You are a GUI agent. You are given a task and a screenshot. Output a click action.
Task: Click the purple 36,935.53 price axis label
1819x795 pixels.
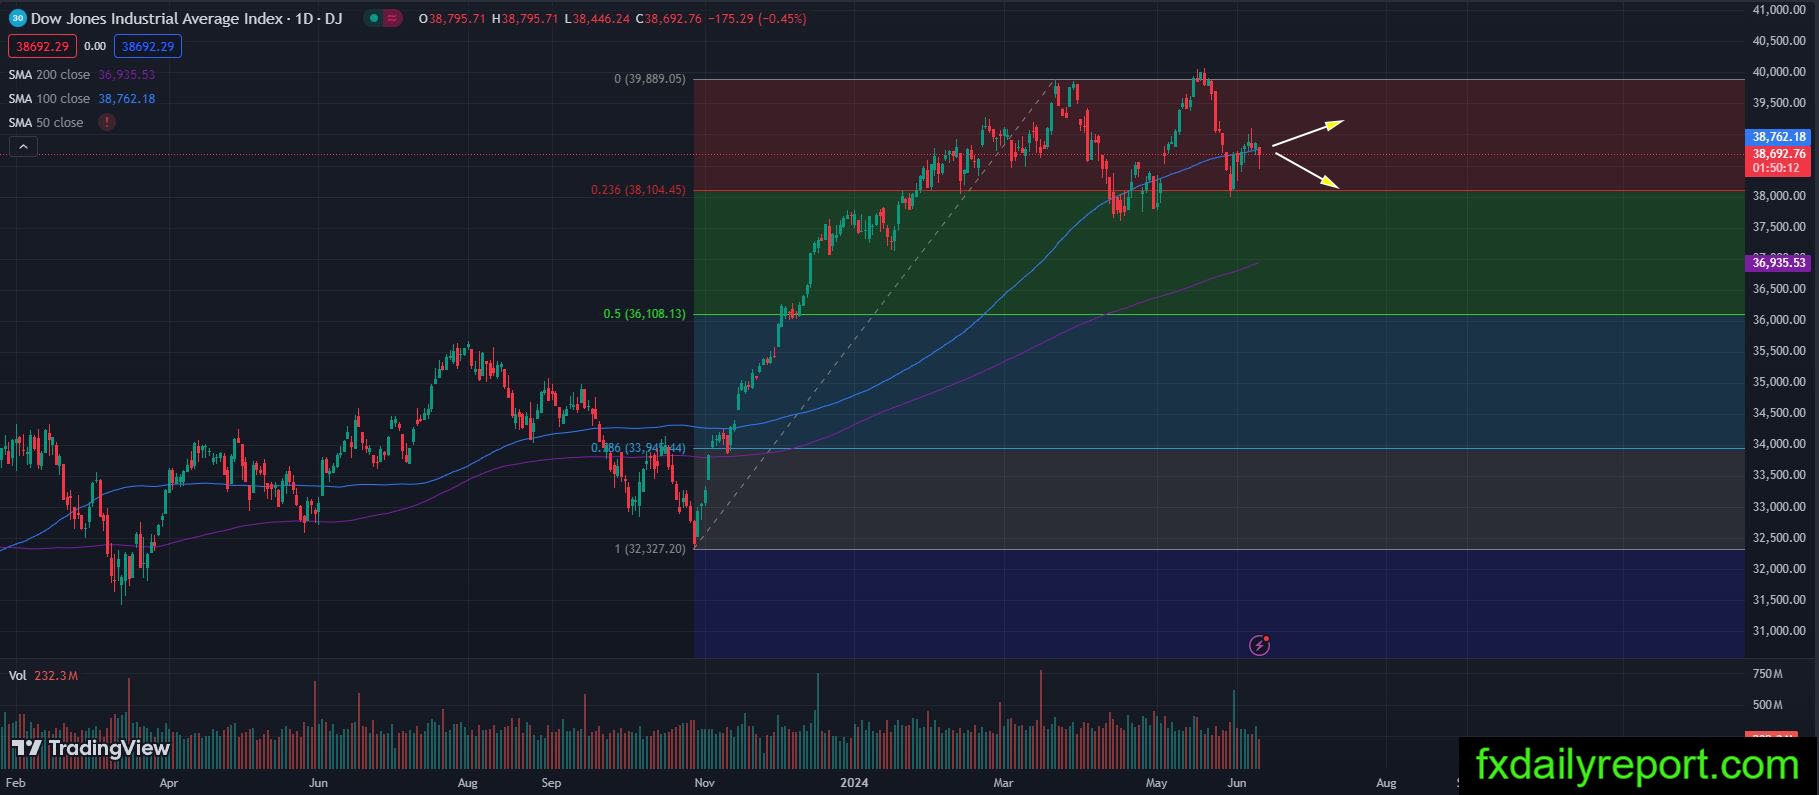pos(1779,263)
